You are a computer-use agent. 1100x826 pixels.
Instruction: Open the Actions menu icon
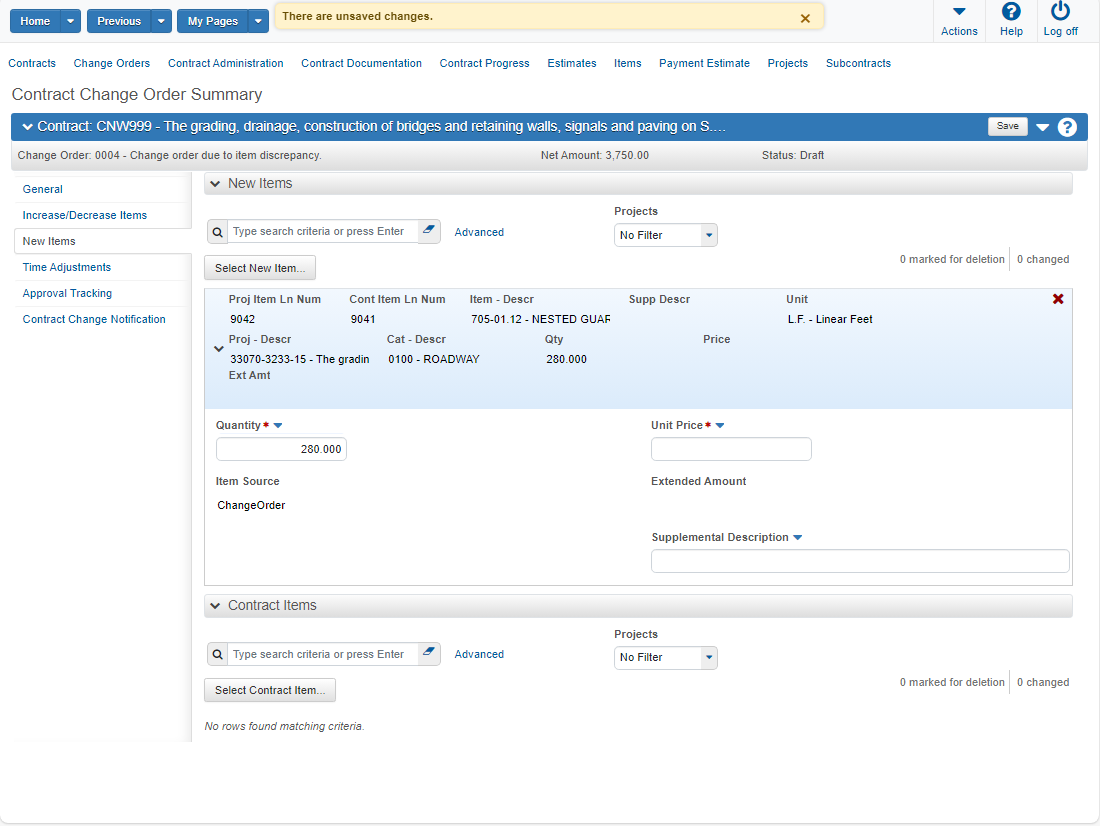coord(959,12)
